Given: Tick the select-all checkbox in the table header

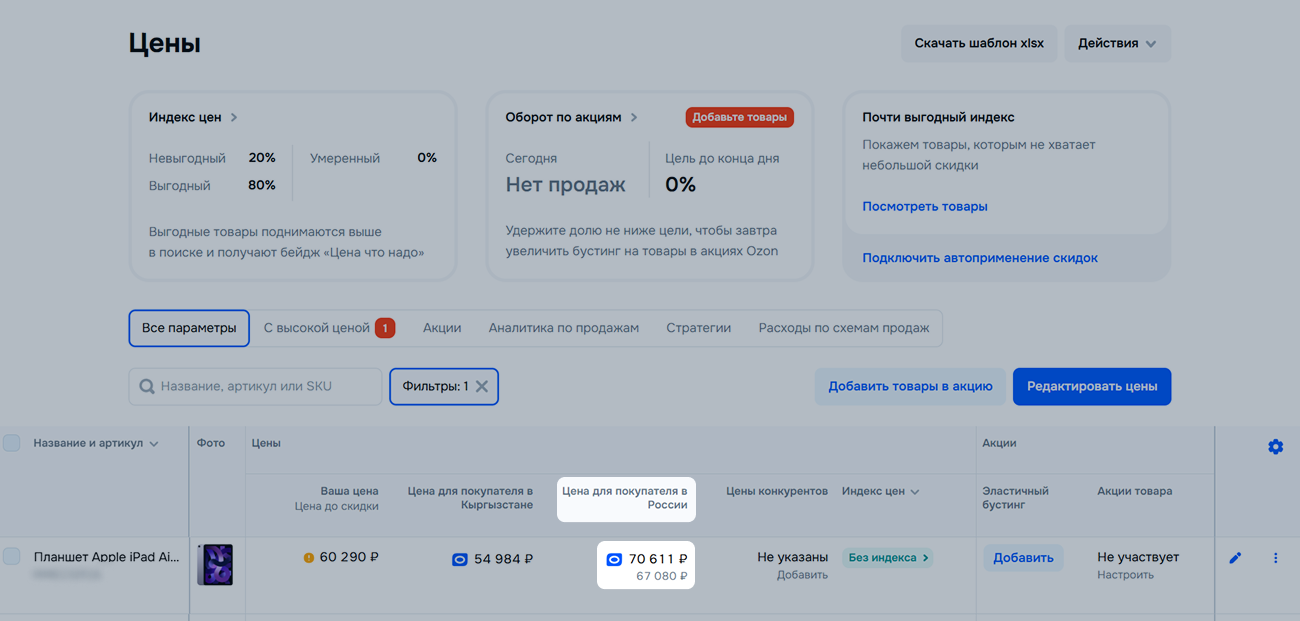Looking at the screenshot, I should [12, 443].
